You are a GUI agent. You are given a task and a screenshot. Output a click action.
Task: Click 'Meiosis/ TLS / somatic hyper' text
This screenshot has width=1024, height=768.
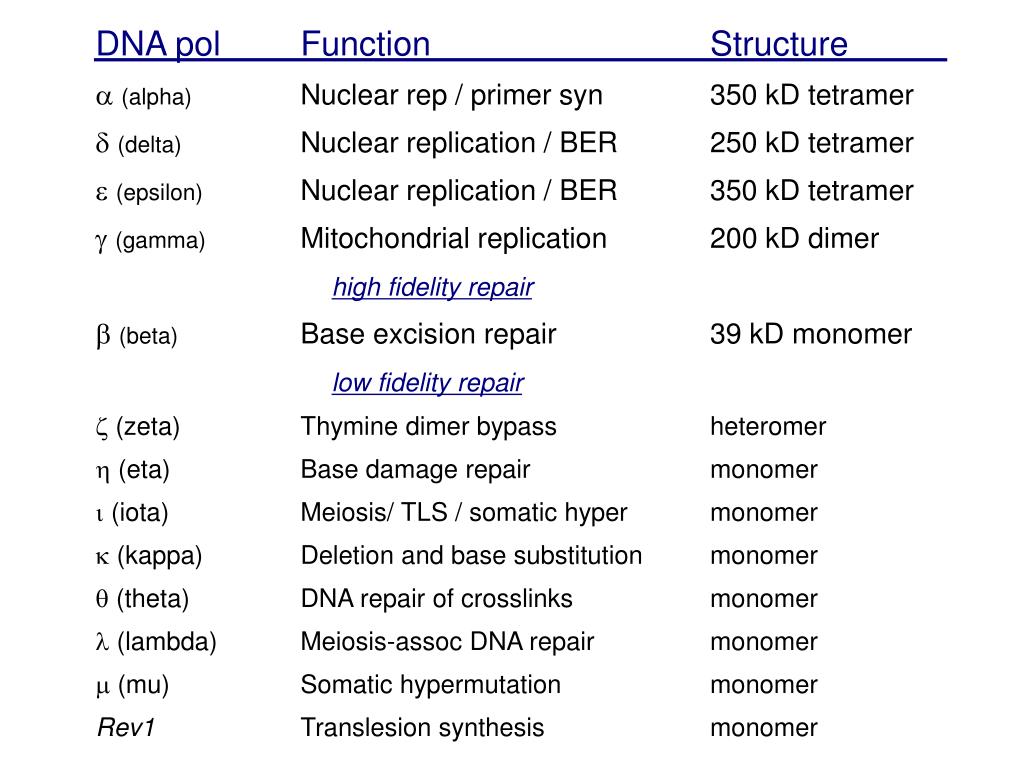point(464,513)
